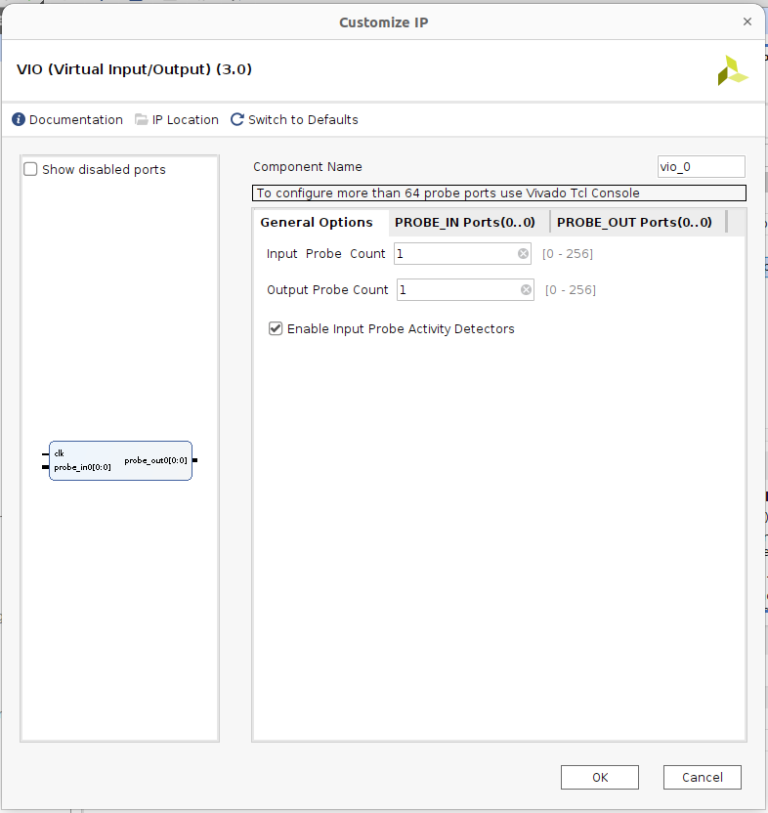The height and width of the screenshot is (813, 768).
Task: Click the Component Name field vio_0
Action: (x=700, y=167)
